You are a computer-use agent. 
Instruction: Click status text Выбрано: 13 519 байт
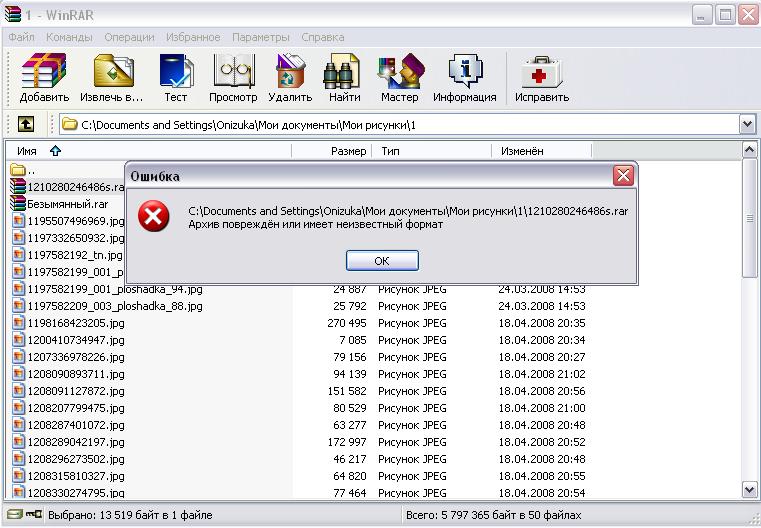(130, 515)
